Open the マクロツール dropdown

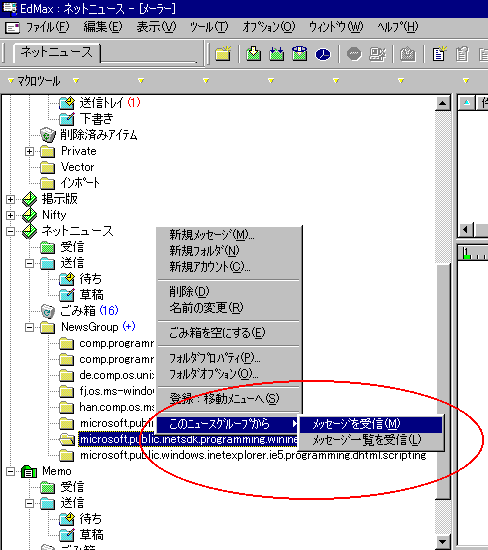pyautogui.click(x=34, y=81)
